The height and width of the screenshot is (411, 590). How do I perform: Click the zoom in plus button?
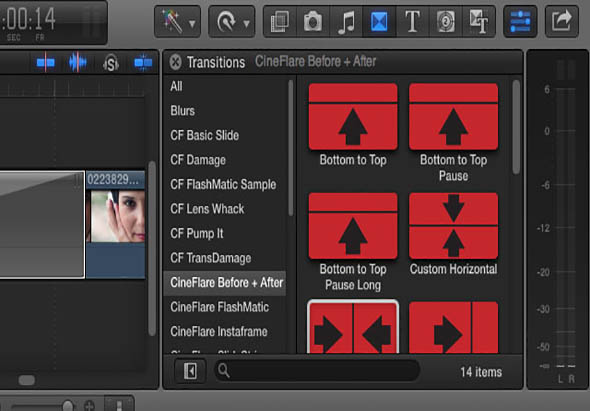[89, 406]
